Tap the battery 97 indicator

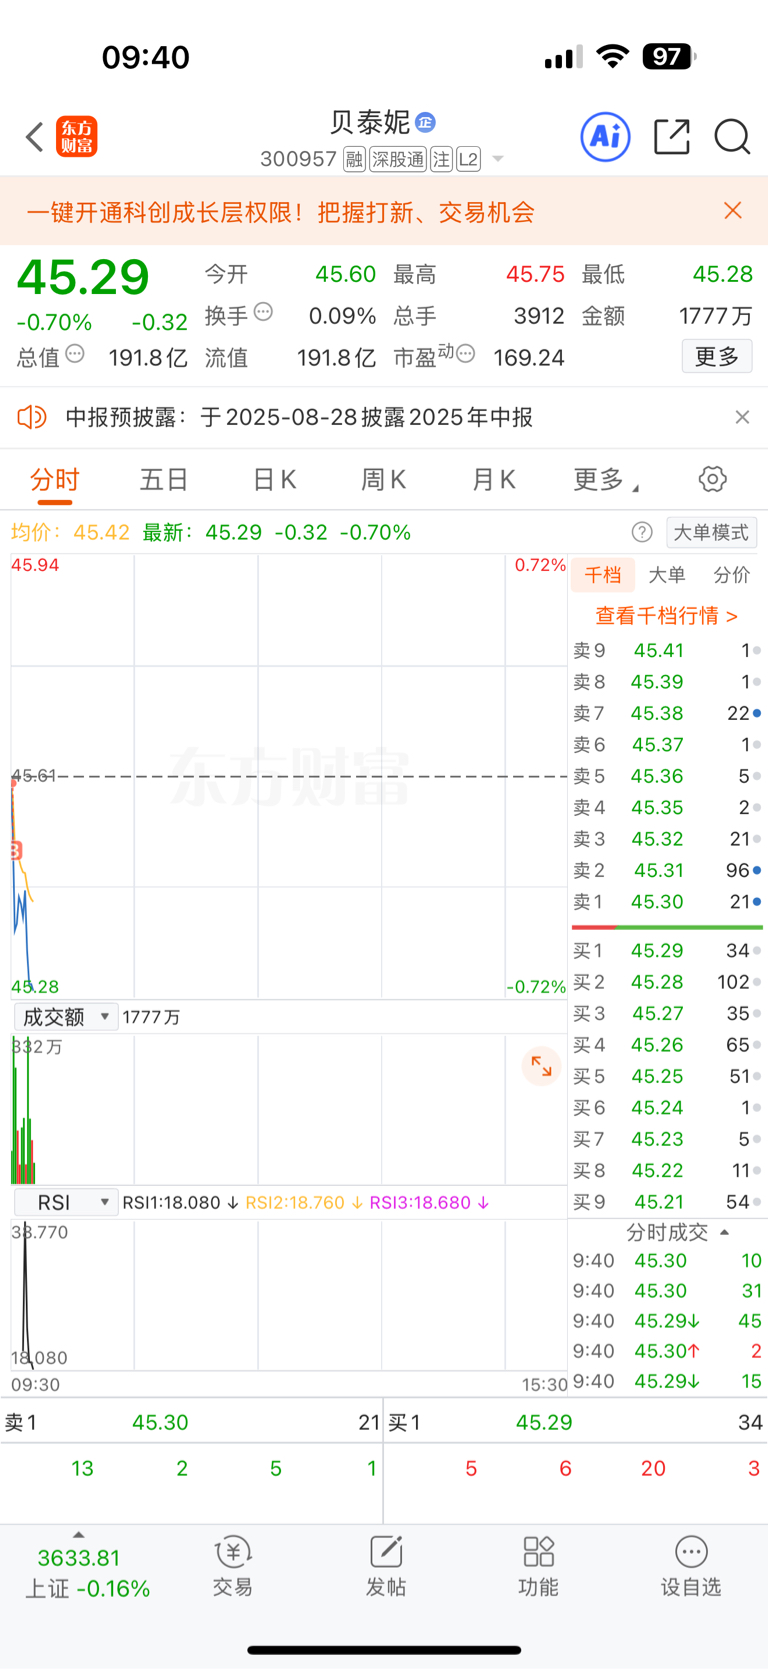669,56
